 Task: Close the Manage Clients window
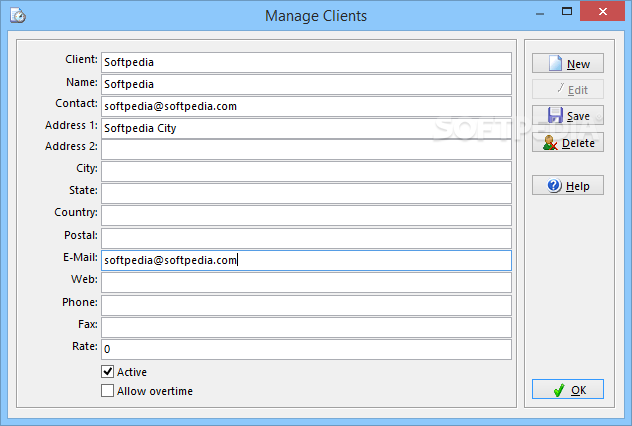pos(603,11)
